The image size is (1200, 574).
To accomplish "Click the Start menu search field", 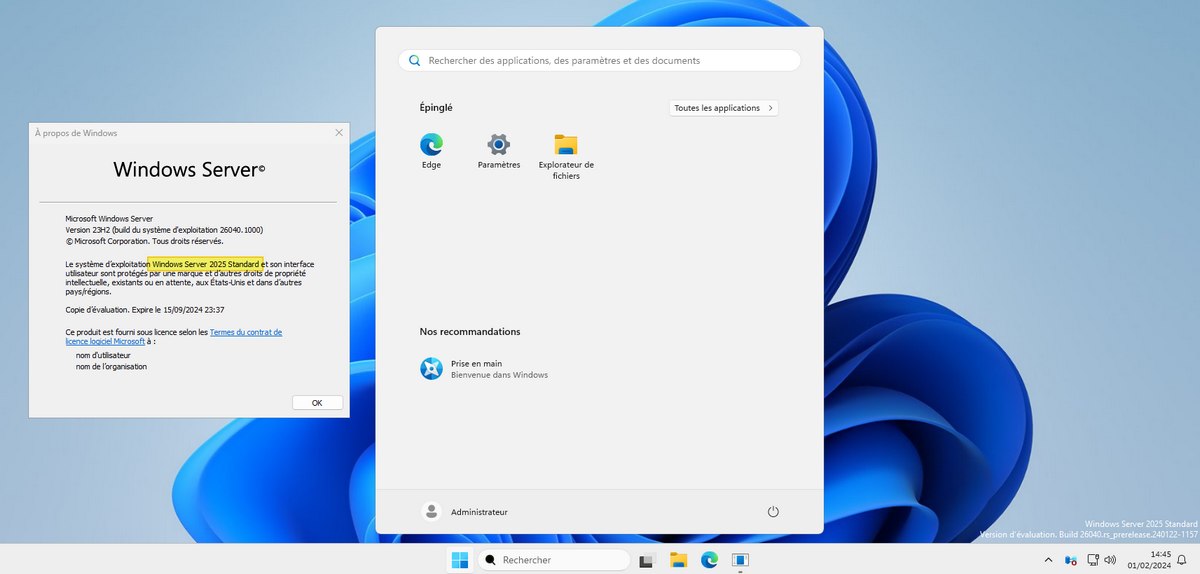I will pyautogui.click(x=600, y=61).
